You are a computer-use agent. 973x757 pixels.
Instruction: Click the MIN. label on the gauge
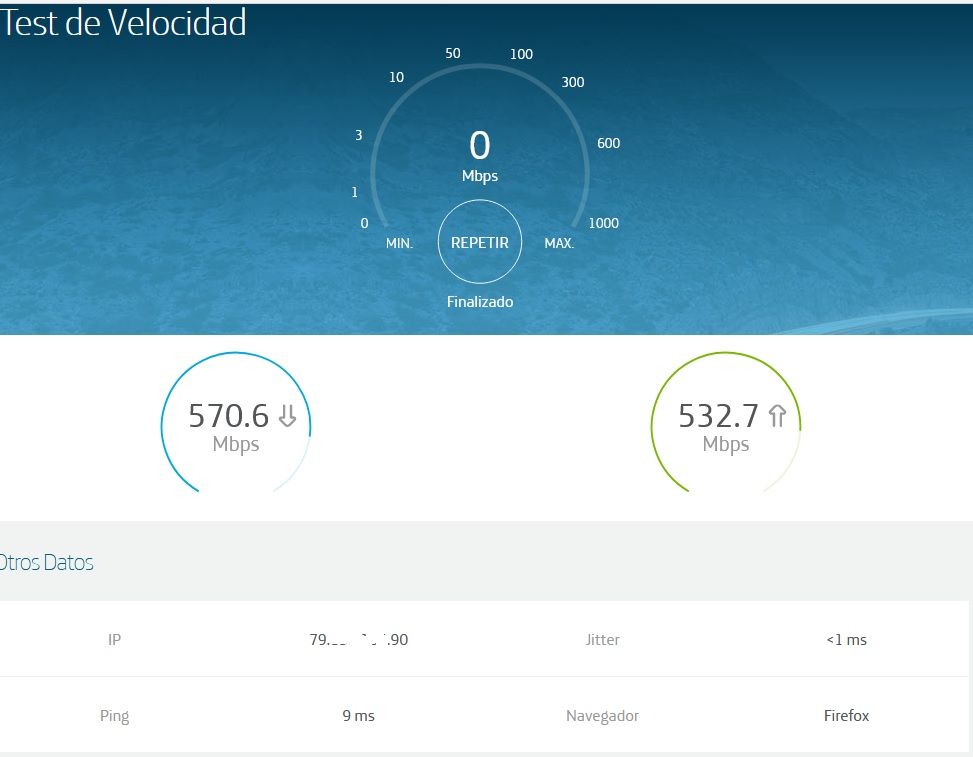point(399,243)
